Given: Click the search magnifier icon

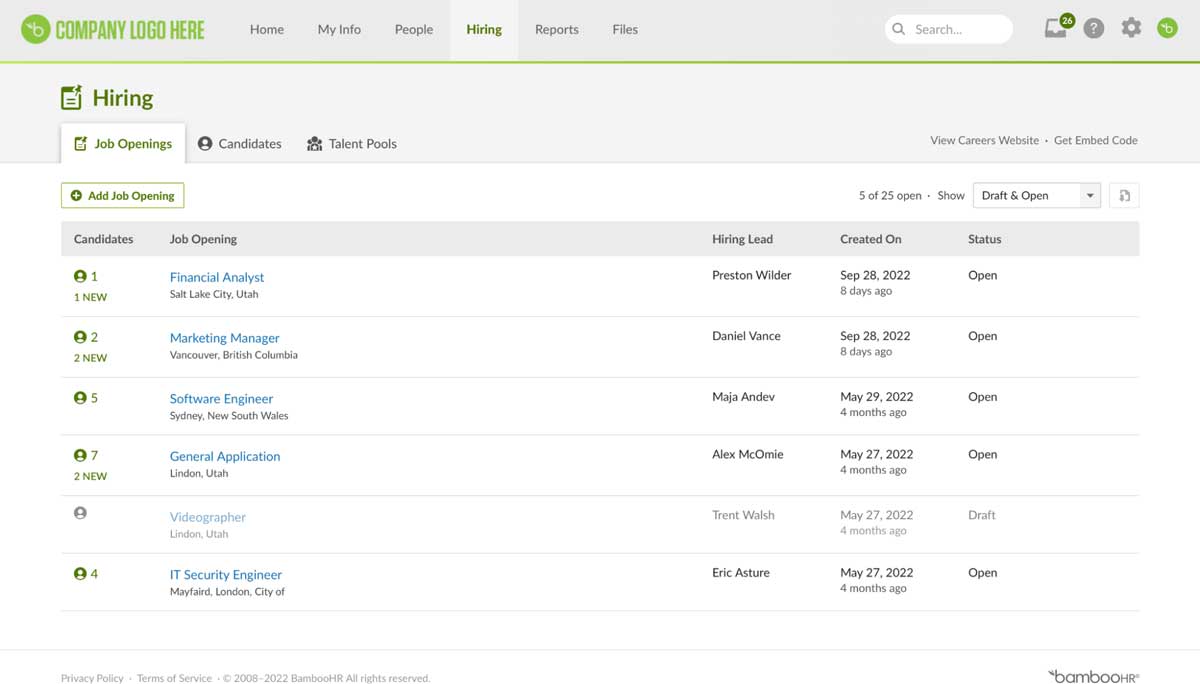Looking at the screenshot, I should [899, 29].
